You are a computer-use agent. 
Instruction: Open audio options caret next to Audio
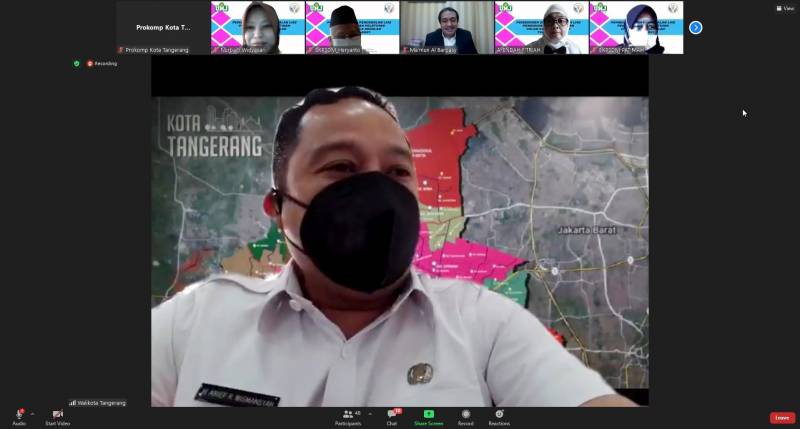pyautogui.click(x=32, y=414)
